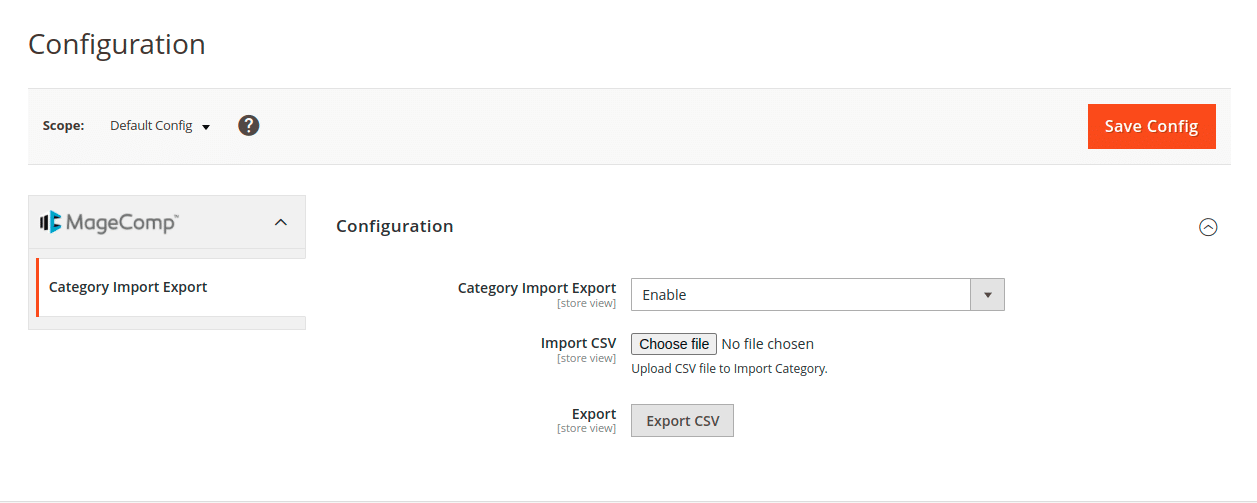Click the "No file chosen" text
This screenshot has width=1257, height=503.
[x=767, y=344]
